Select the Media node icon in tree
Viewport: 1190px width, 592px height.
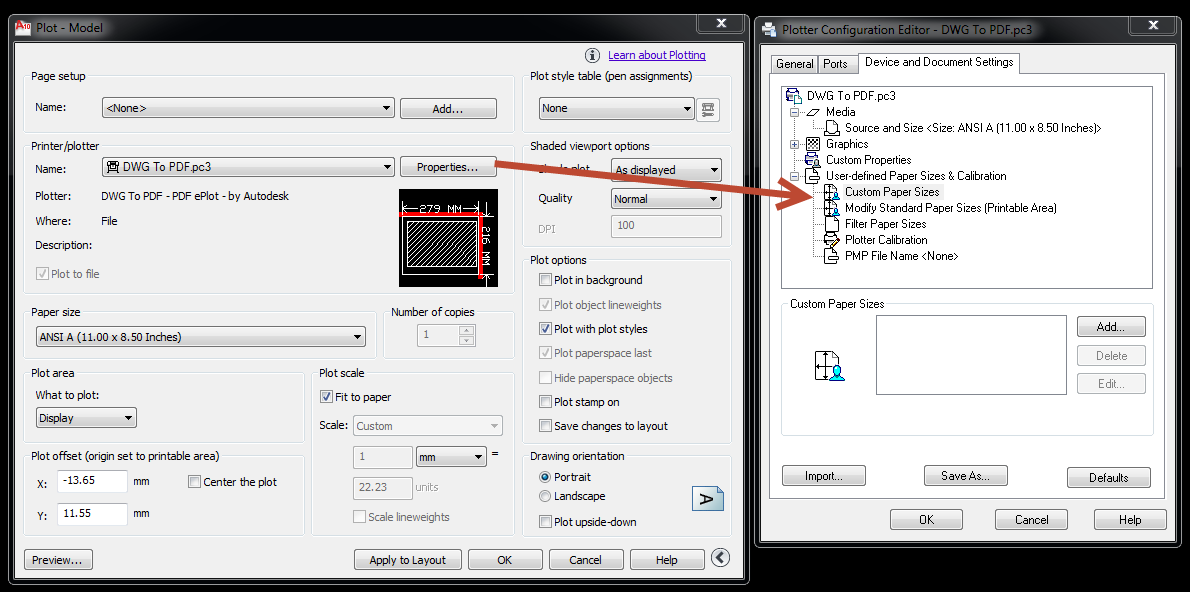[x=814, y=112]
